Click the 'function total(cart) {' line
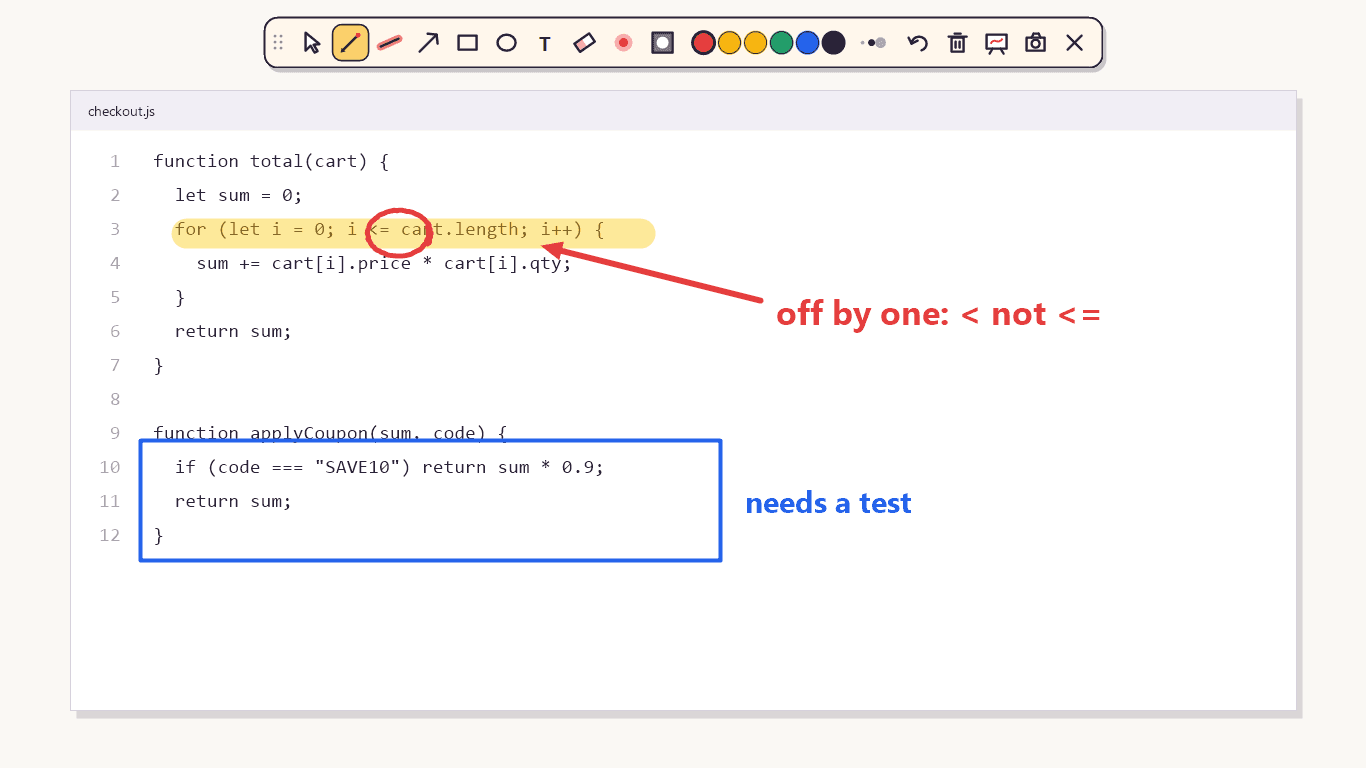 click(271, 161)
